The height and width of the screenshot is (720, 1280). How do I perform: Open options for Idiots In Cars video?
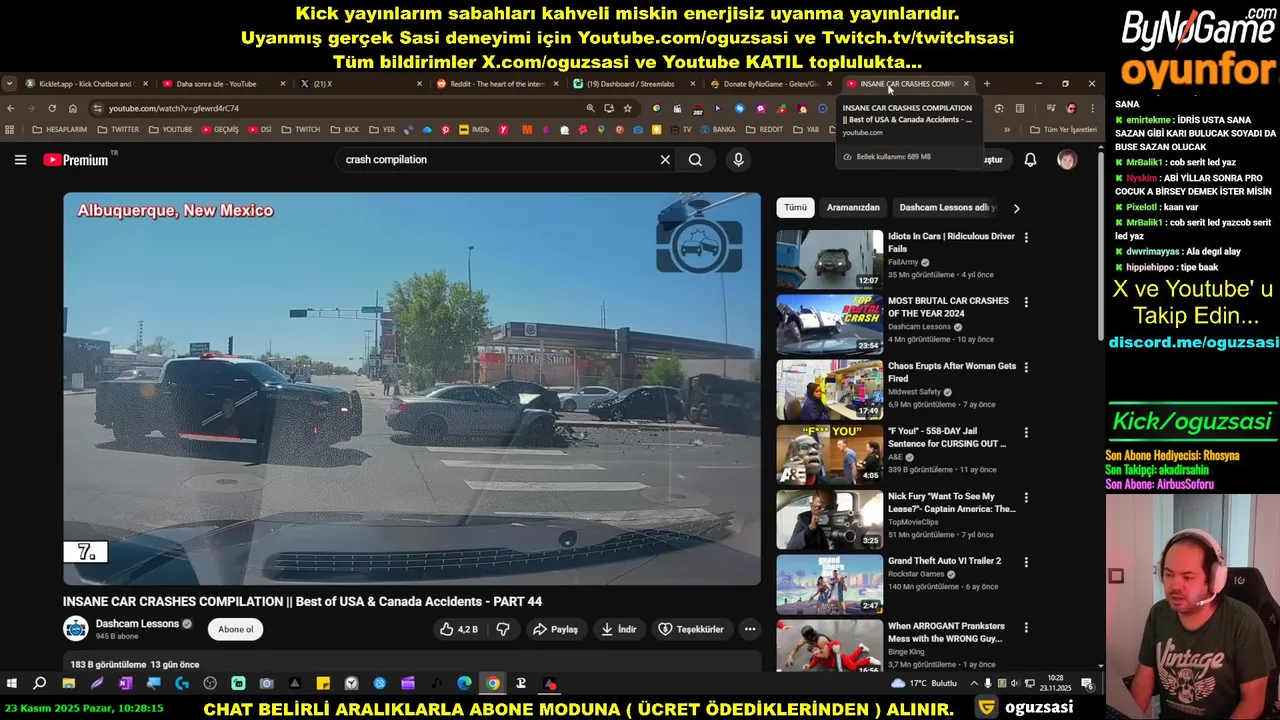1026,238
